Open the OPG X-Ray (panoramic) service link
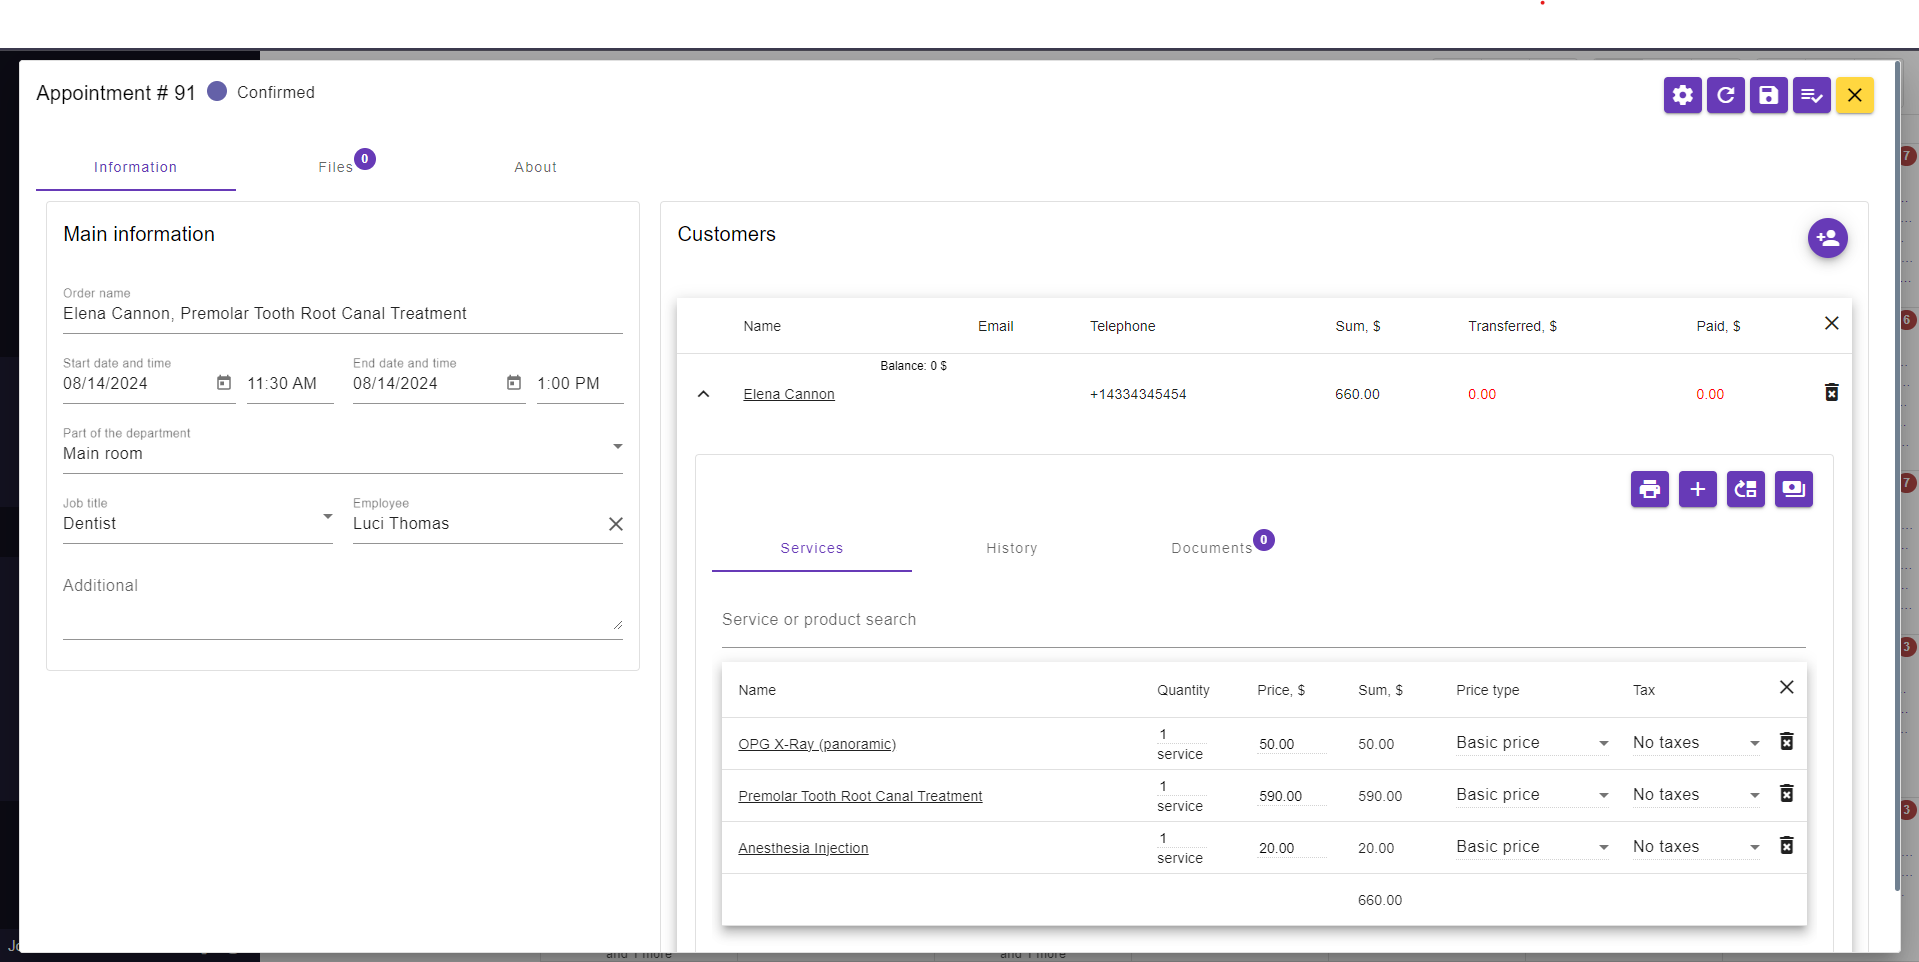Image resolution: width=1919 pixels, height=962 pixels. point(817,744)
